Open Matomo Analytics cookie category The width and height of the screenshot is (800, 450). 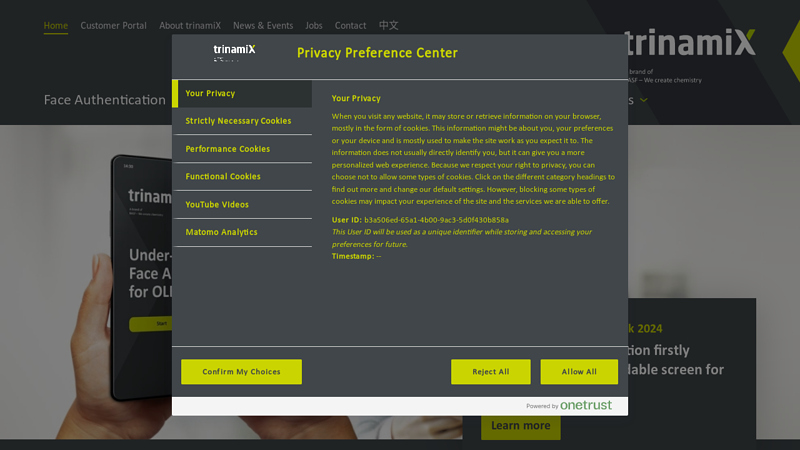click(242, 232)
